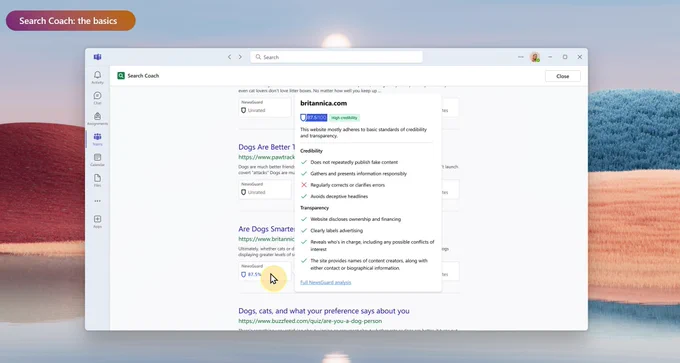Open the Are Dogs Smarter result
680x363 pixels.
point(266,229)
